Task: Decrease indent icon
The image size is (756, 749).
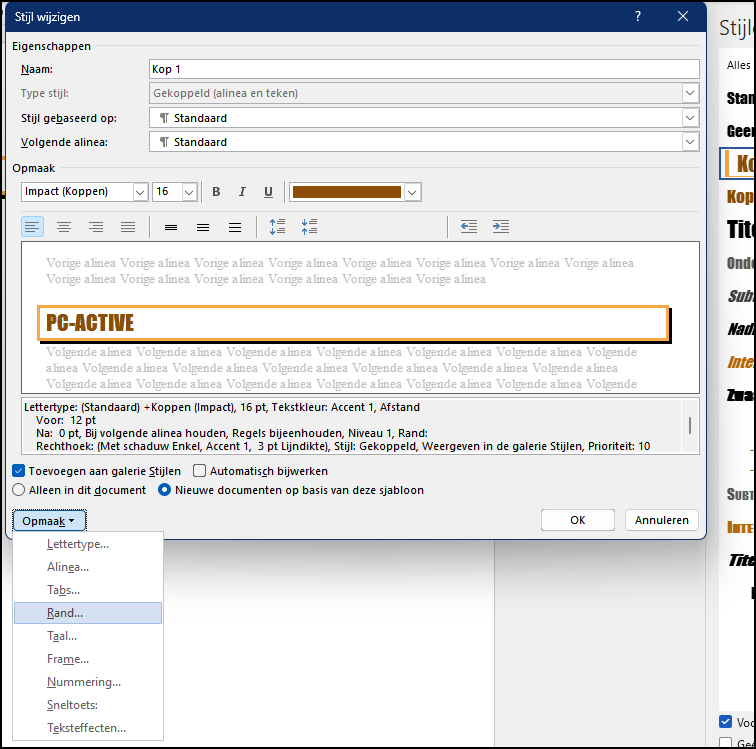Action: point(469,227)
